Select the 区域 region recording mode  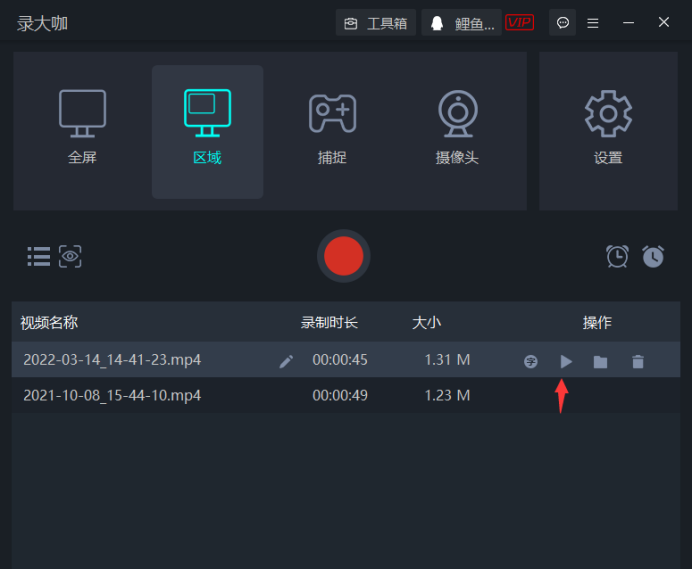[207, 128]
